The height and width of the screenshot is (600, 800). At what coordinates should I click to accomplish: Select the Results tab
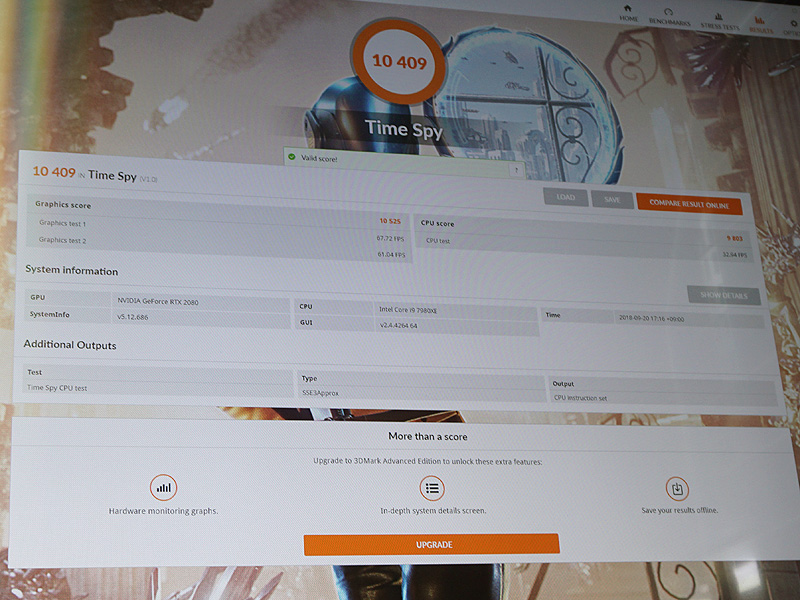[x=760, y=25]
